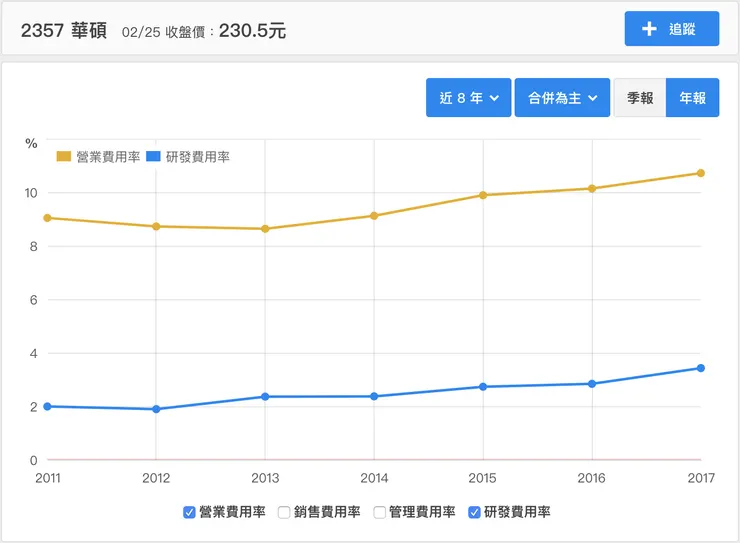Switch to 季報 quarterly tab
740x543 pixels.
point(640,98)
